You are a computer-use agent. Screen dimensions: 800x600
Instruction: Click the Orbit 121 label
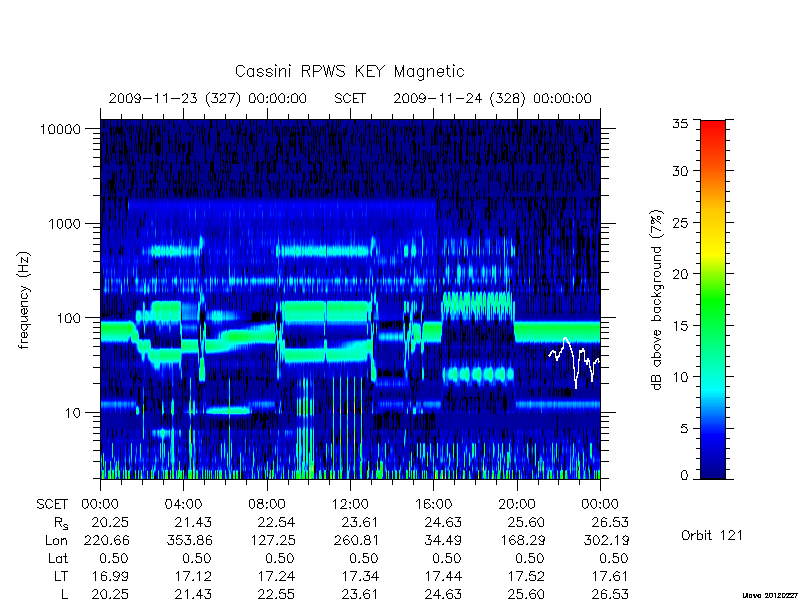tap(712, 535)
